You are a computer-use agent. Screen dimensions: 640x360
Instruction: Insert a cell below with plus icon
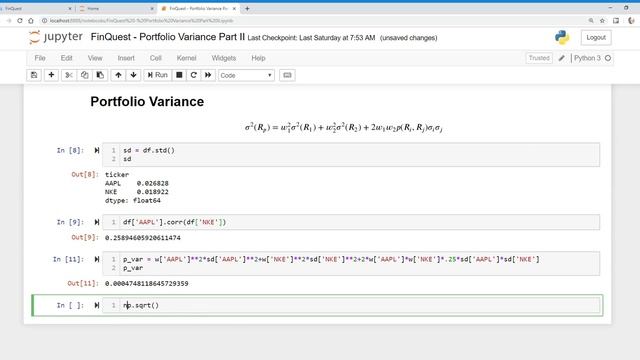tap(51, 75)
